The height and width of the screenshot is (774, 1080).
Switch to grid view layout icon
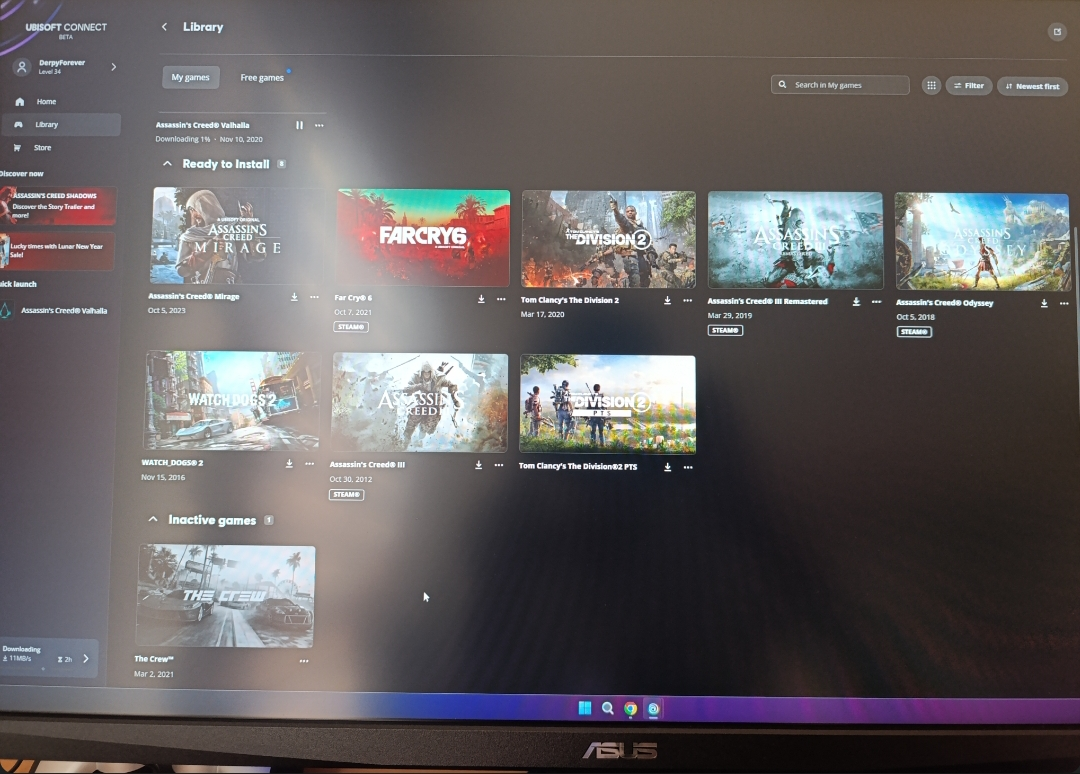(x=931, y=85)
